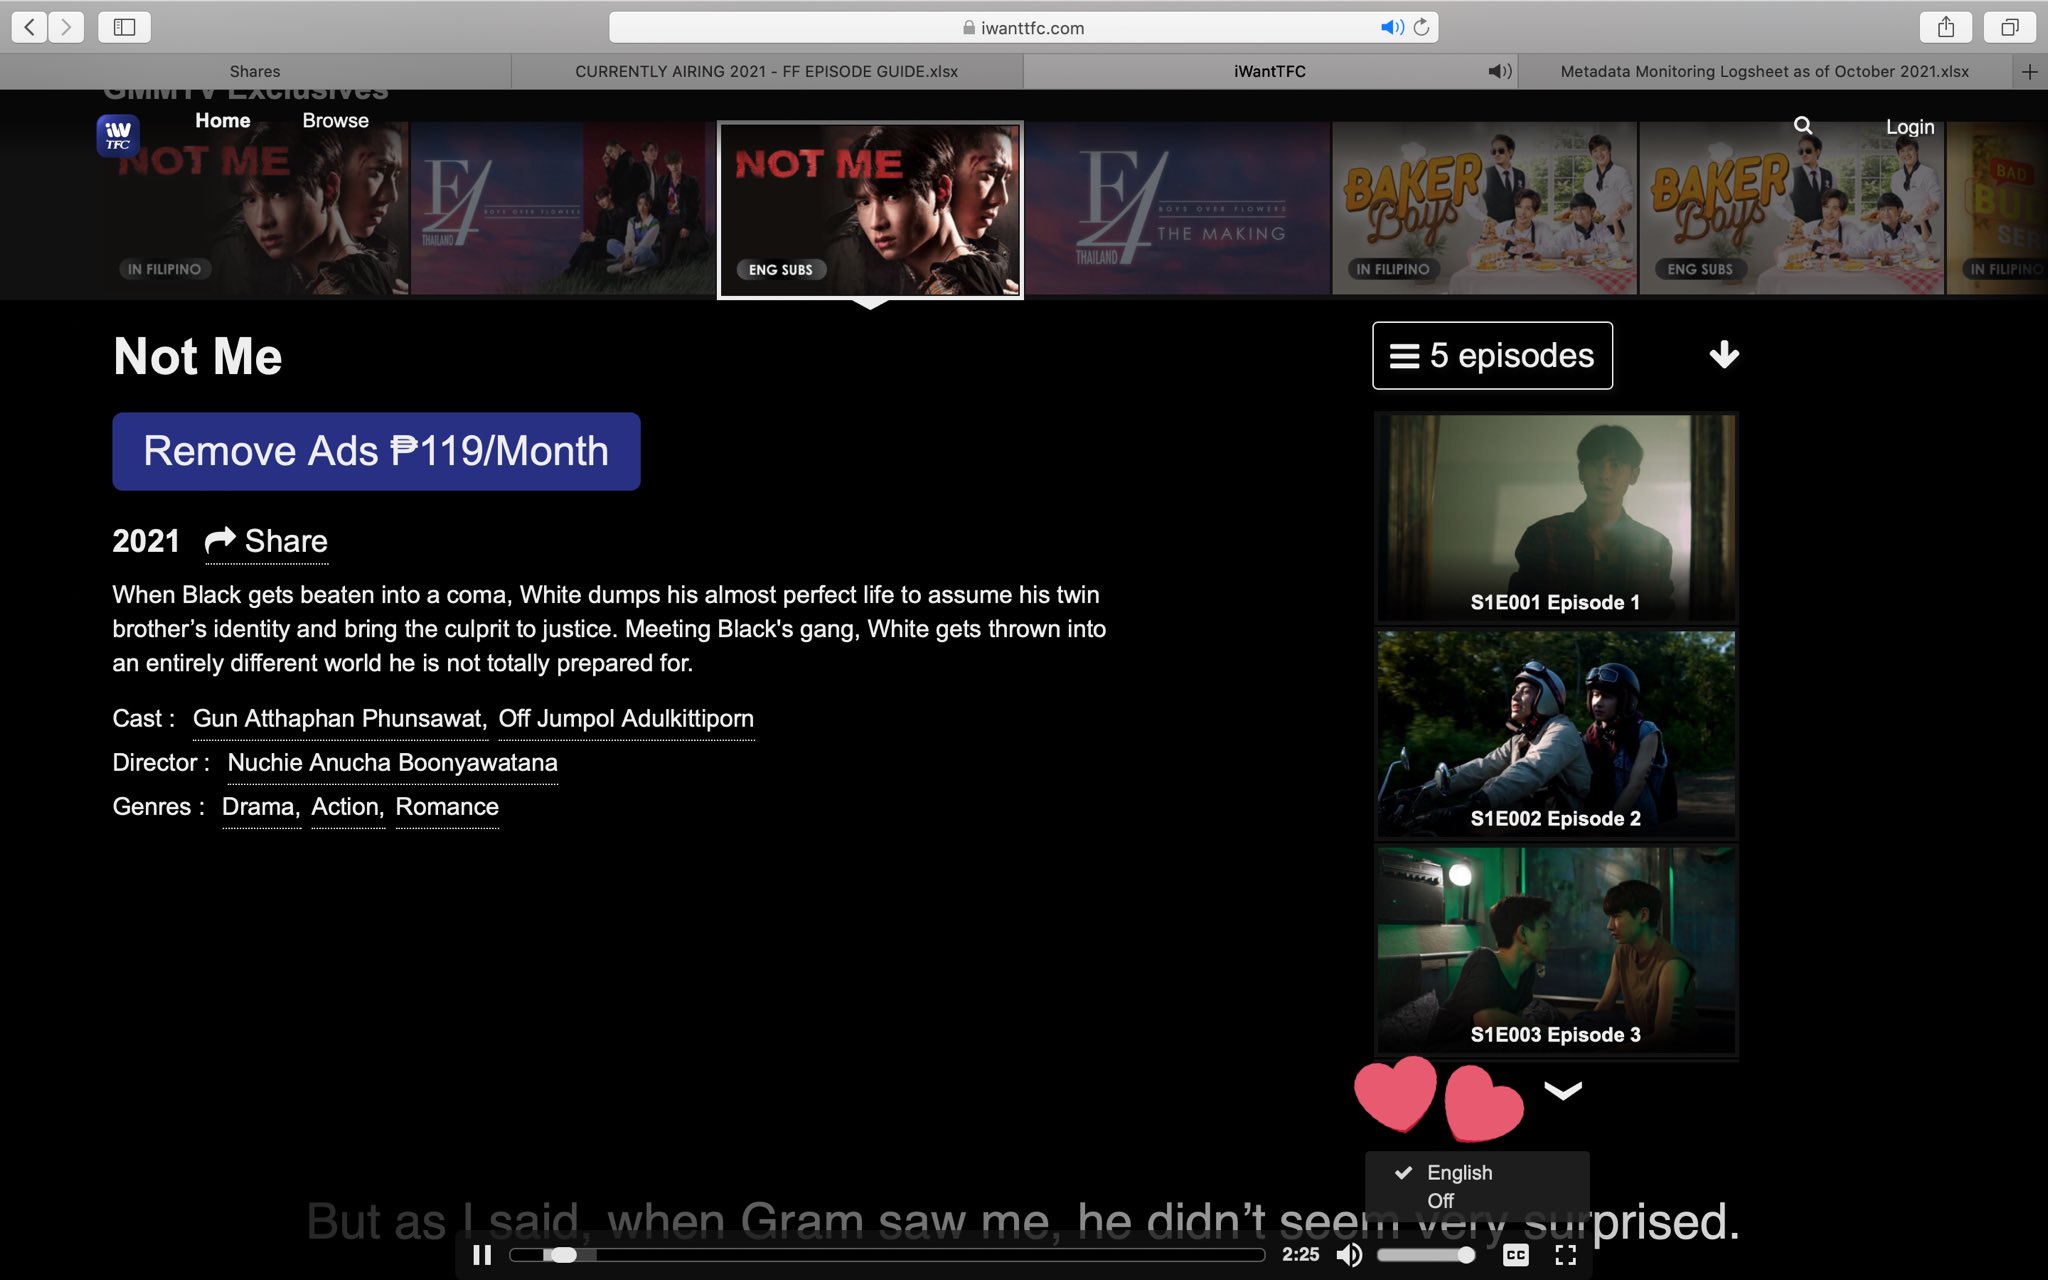Click Remove Ads ₱119/Month button
The height and width of the screenshot is (1280, 2048).
[376, 451]
